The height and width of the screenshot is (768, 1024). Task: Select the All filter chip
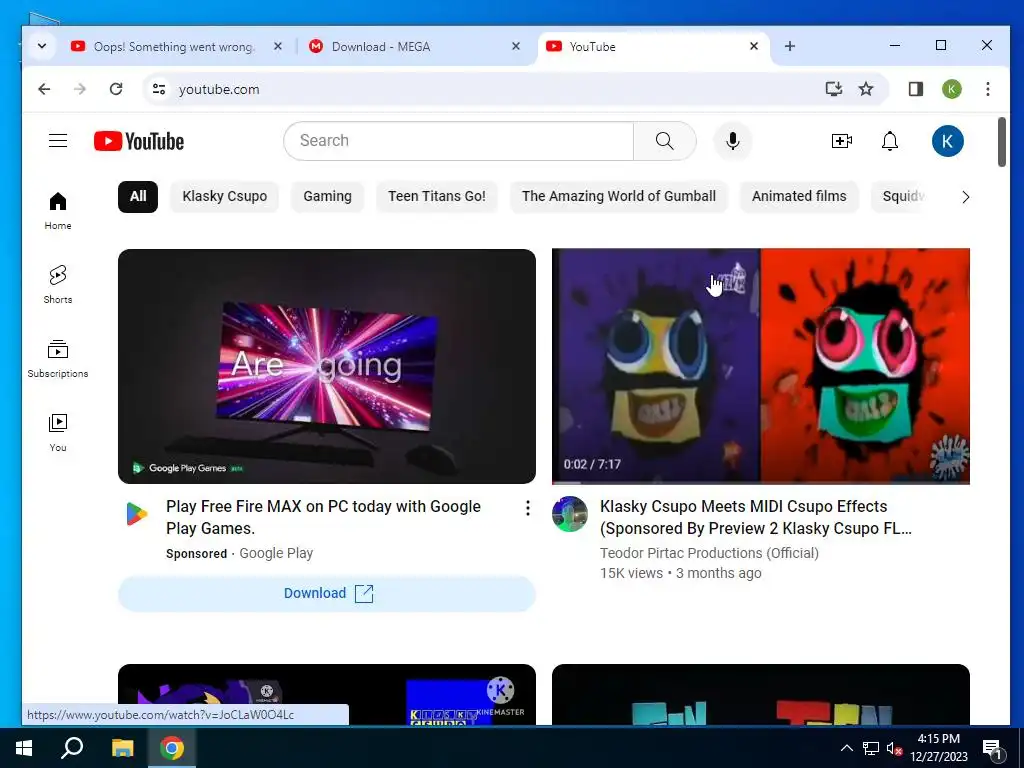(x=138, y=197)
